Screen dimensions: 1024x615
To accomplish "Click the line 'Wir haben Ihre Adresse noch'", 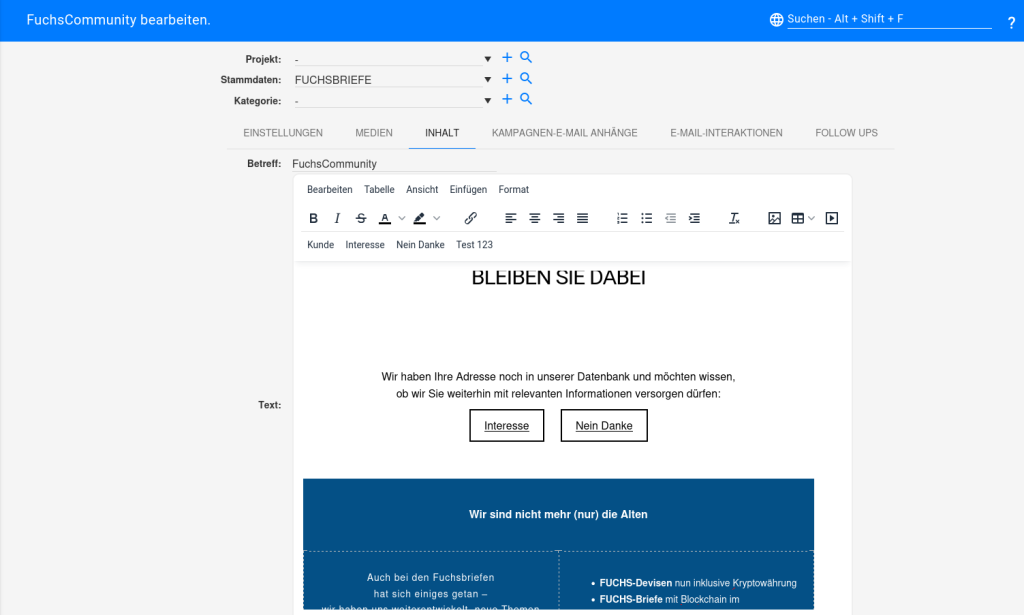I will point(558,377).
